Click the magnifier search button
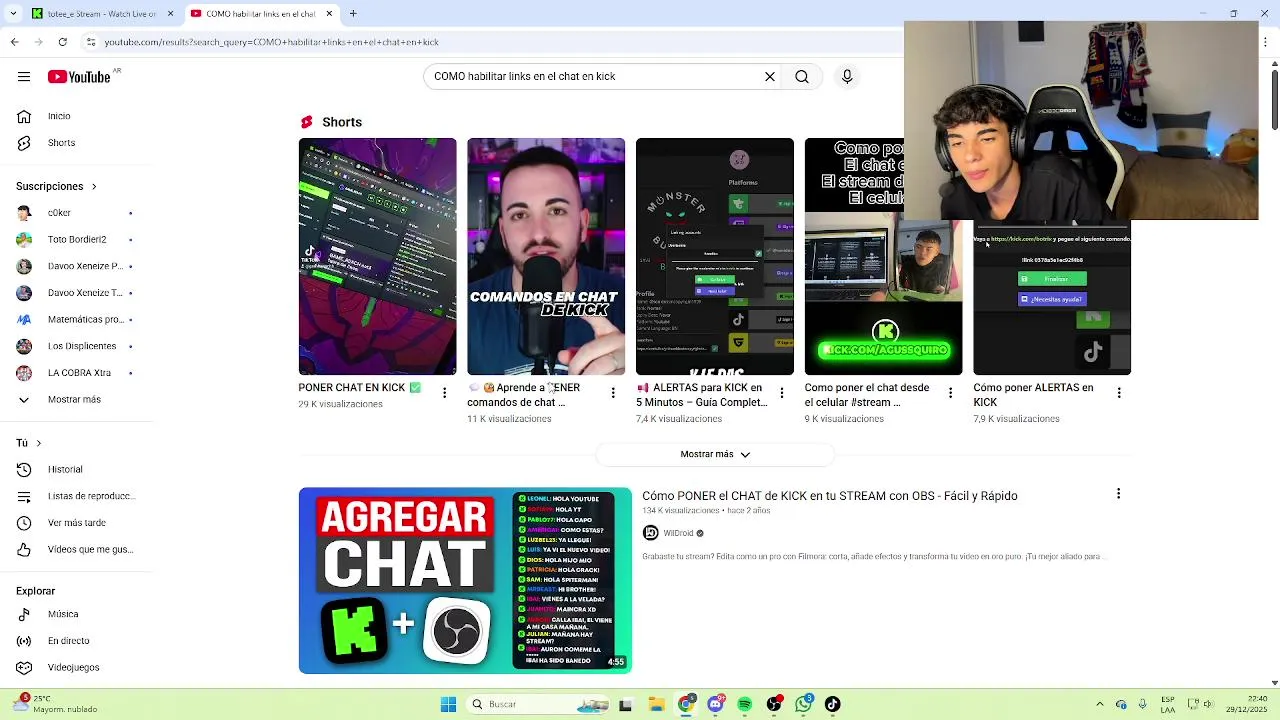The image size is (1280, 720). point(802,76)
